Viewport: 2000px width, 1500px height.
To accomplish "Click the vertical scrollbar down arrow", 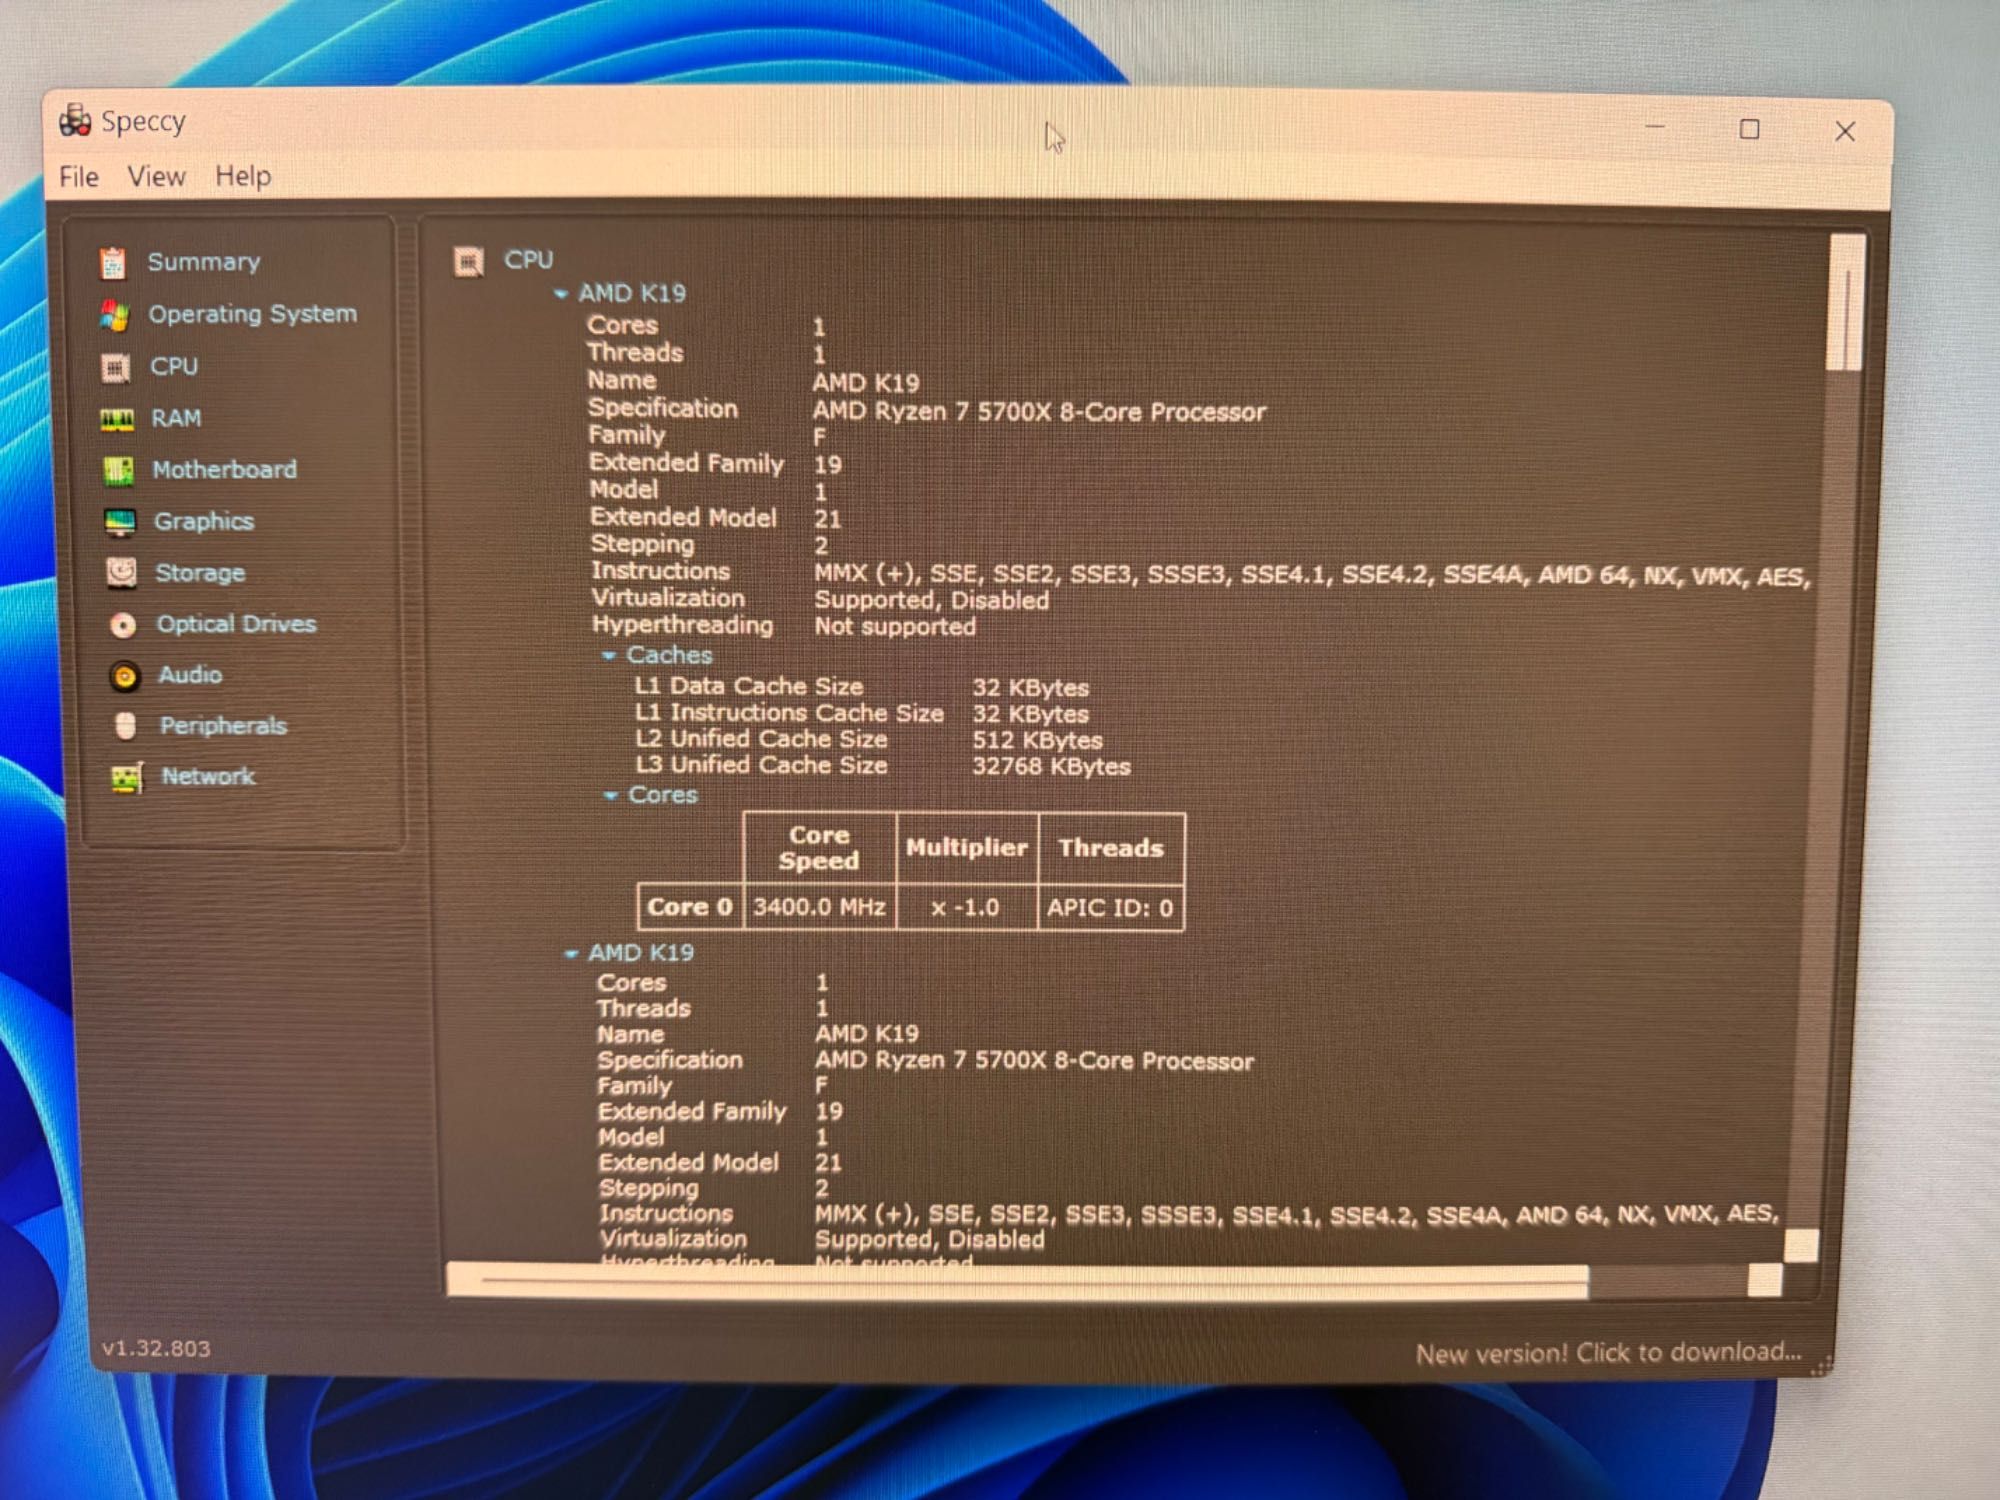I will point(1801,1245).
